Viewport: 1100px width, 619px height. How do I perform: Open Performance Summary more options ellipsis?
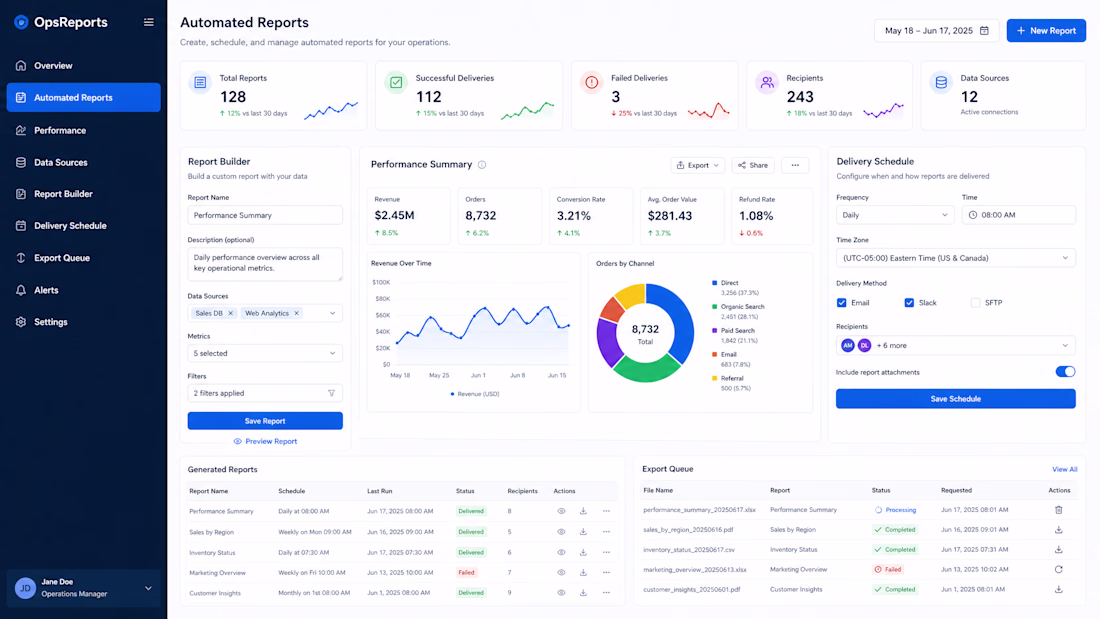(x=795, y=166)
